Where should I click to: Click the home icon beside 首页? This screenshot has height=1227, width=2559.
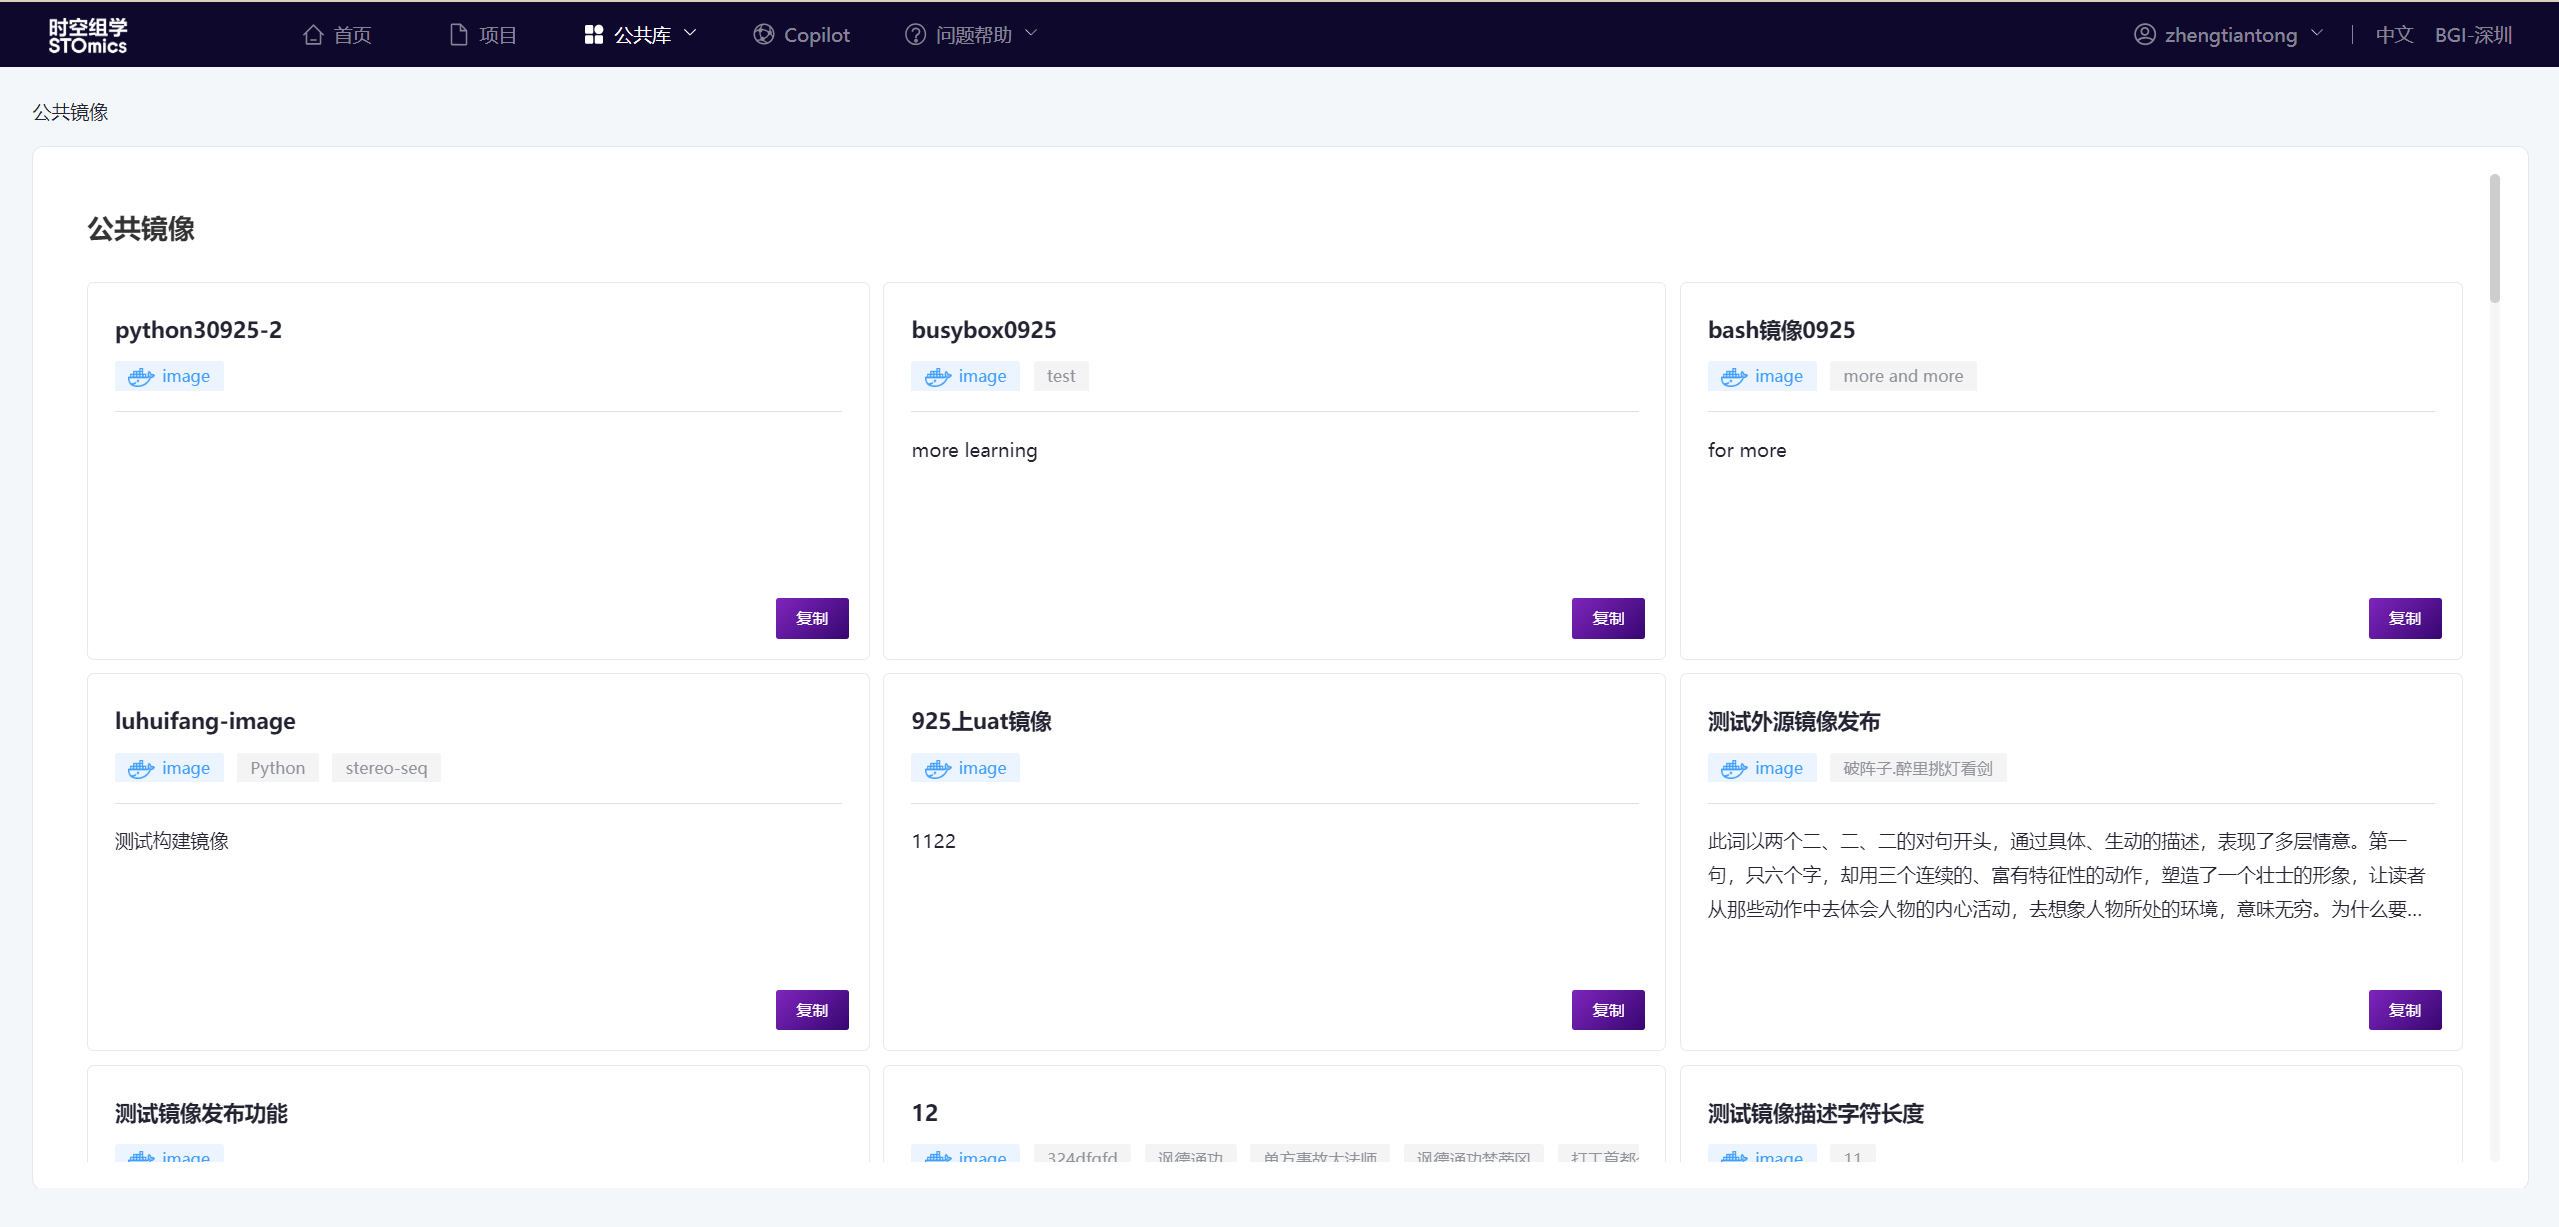[313, 35]
